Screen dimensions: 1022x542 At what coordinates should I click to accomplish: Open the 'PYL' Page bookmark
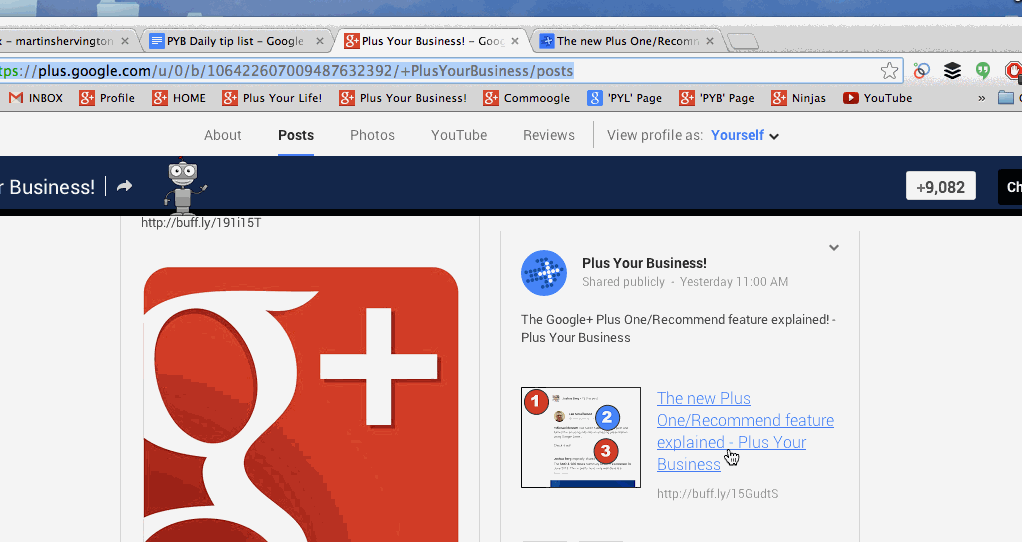624,98
